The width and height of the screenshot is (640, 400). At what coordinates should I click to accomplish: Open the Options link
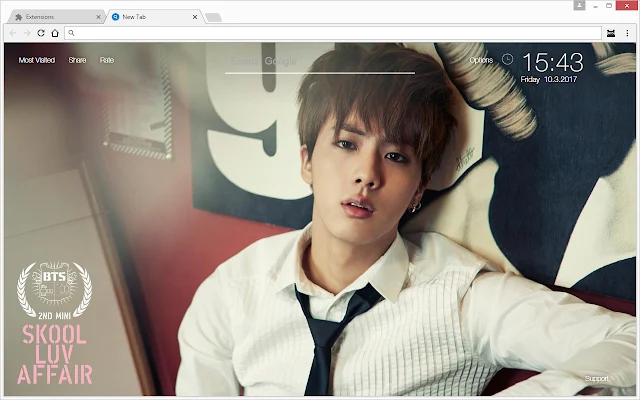pyautogui.click(x=481, y=60)
